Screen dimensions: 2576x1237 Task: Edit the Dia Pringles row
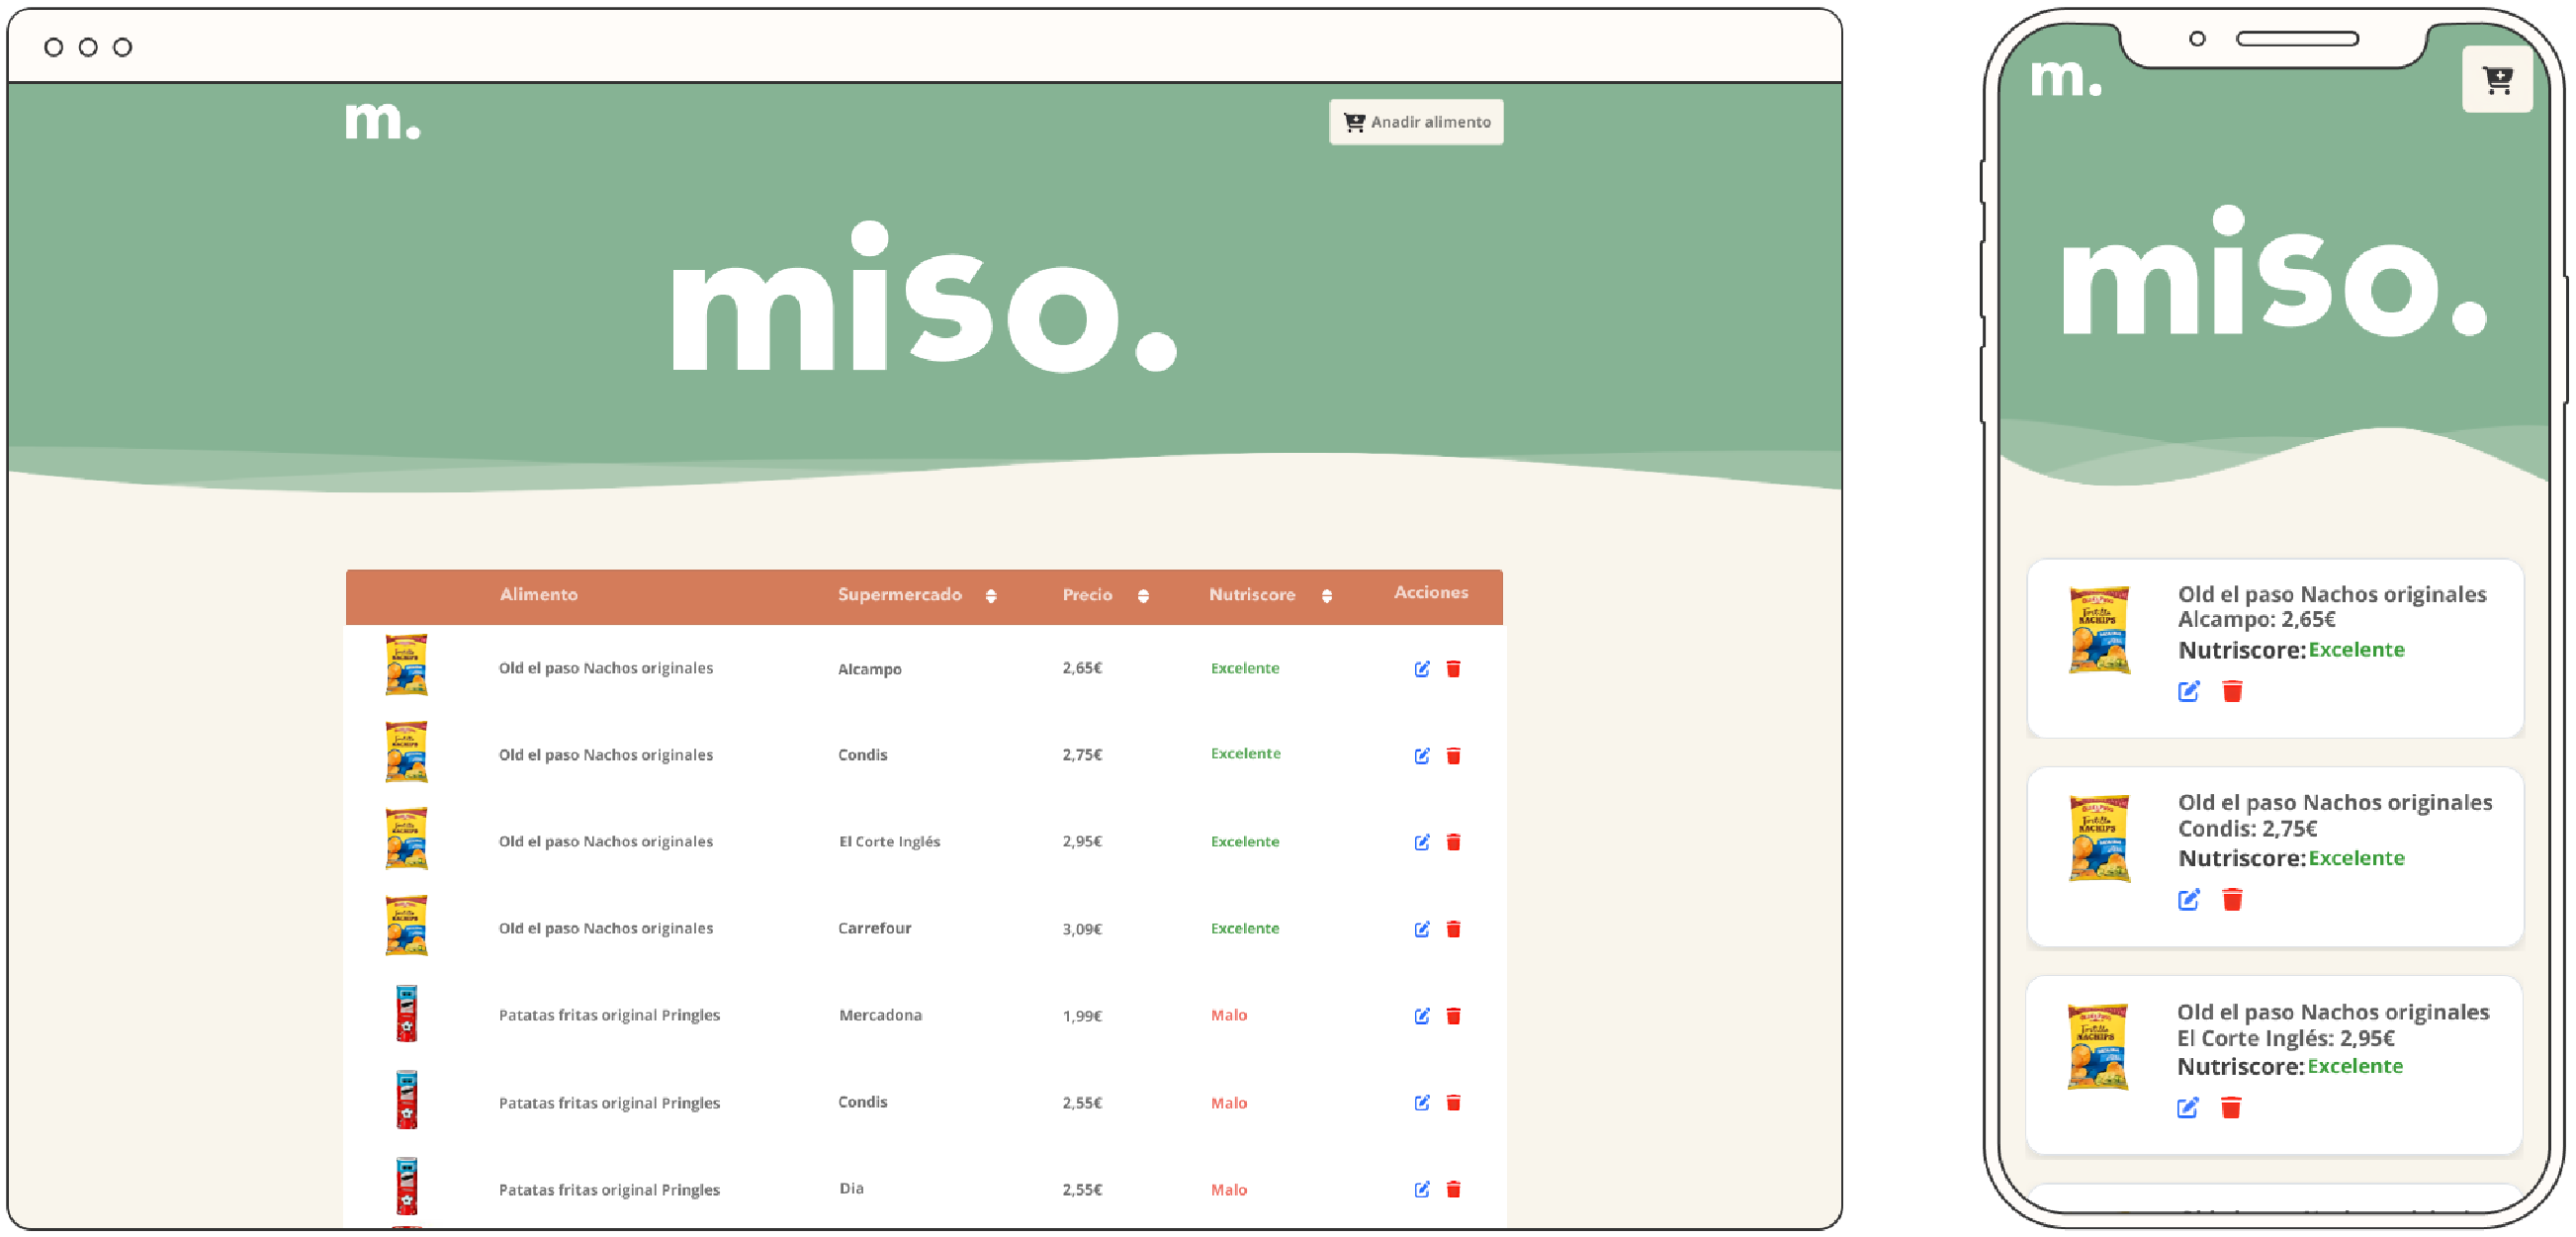(x=1422, y=1190)
